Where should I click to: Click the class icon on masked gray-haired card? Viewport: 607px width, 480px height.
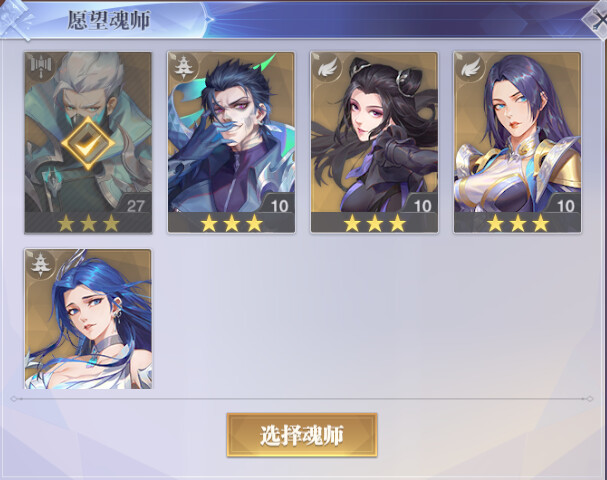40,67
